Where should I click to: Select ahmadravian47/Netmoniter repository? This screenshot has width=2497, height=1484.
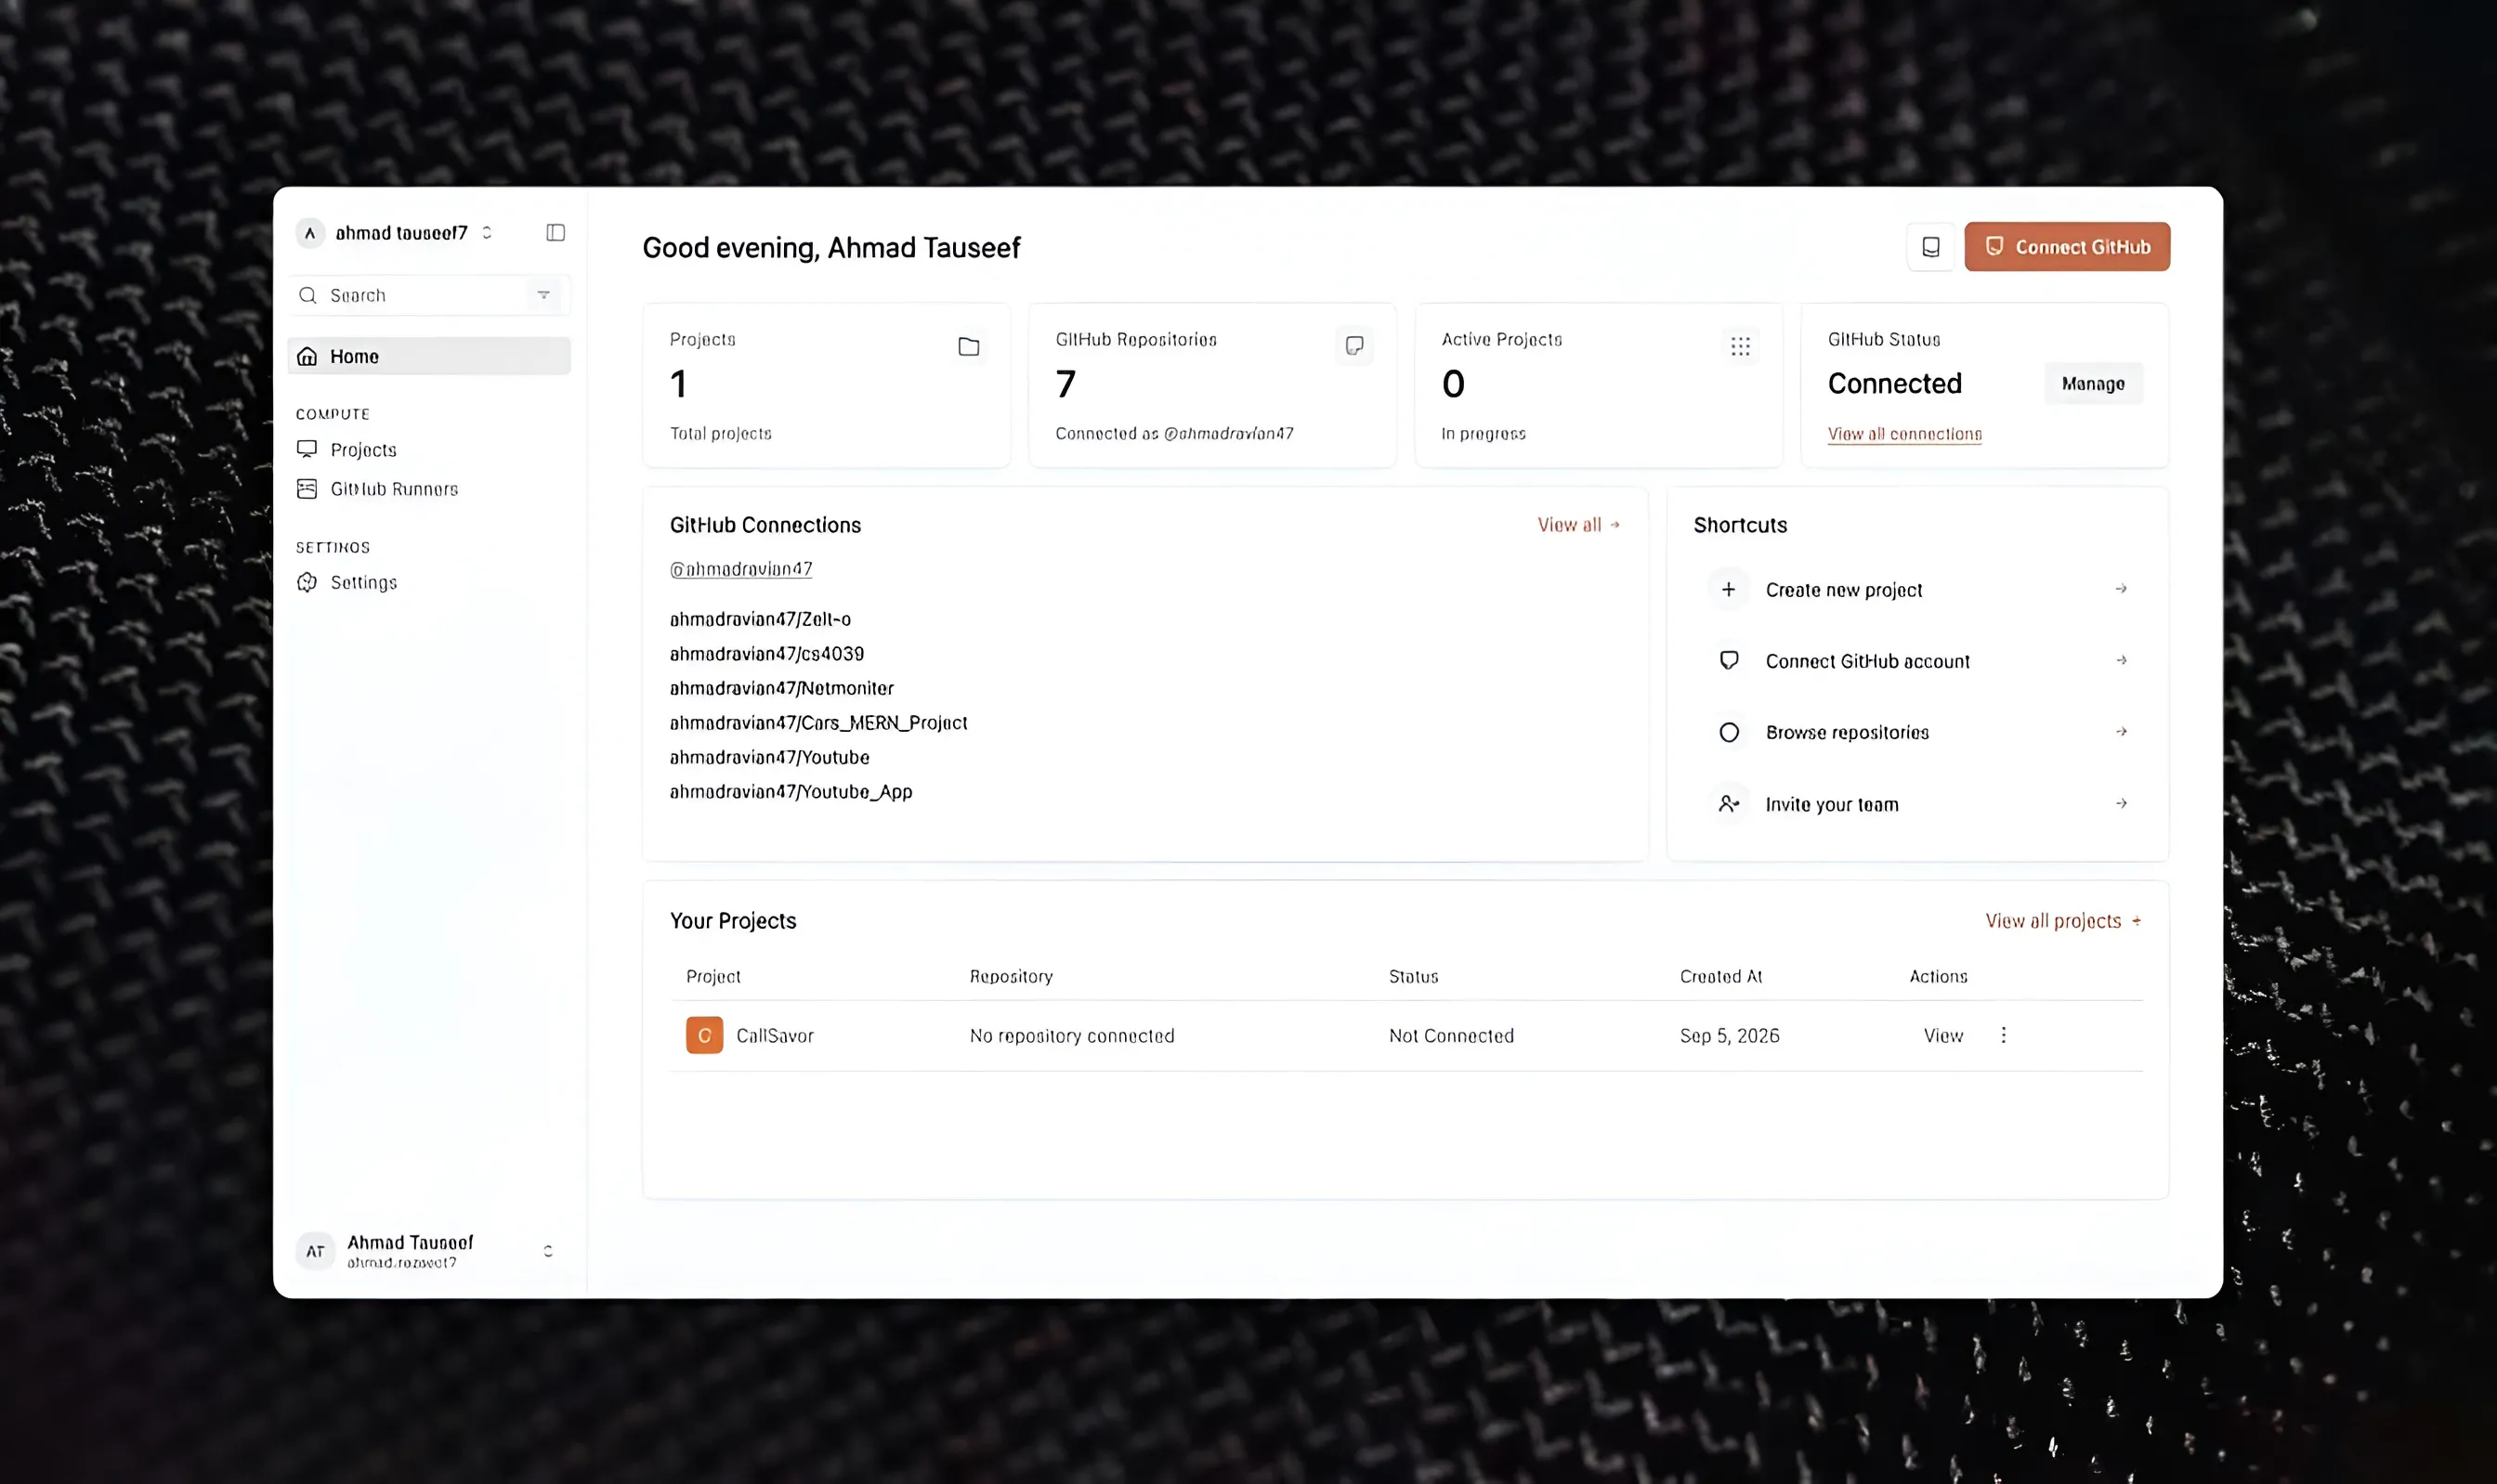[781, 688]
